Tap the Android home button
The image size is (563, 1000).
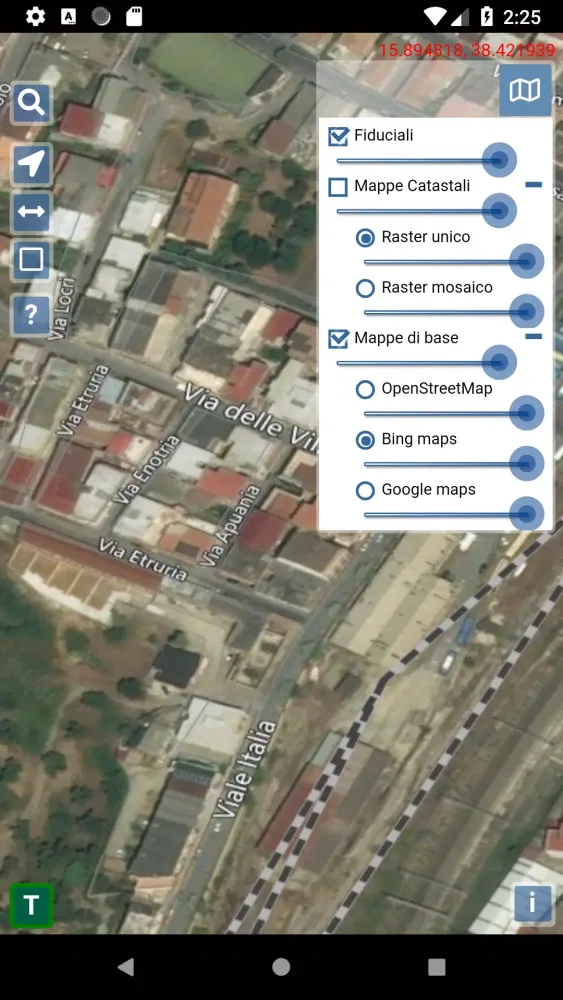pyautogui.click(x=281, y=967)
